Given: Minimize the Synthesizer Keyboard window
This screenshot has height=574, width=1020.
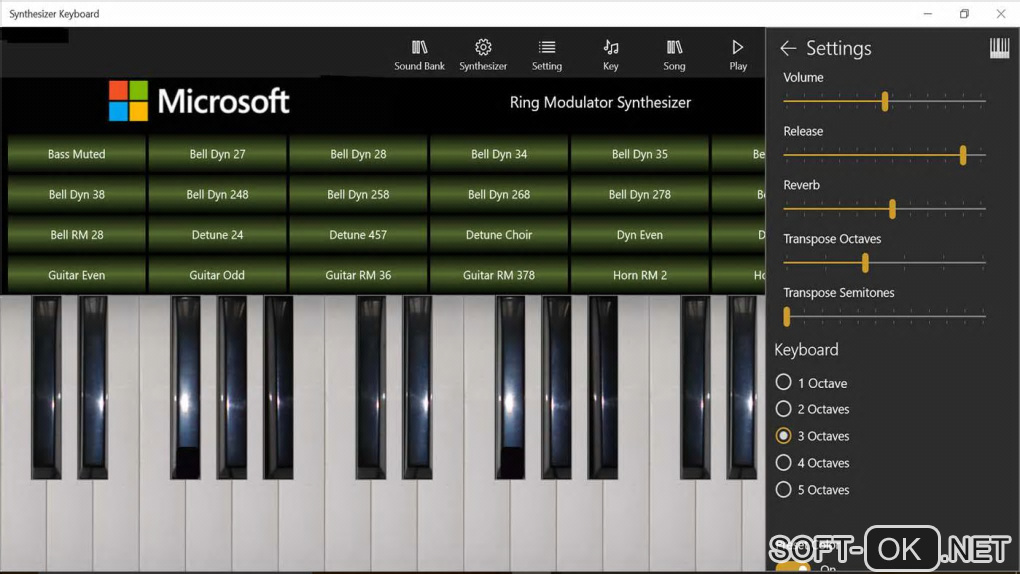Looking at the screenshot, I should [928, 14].
